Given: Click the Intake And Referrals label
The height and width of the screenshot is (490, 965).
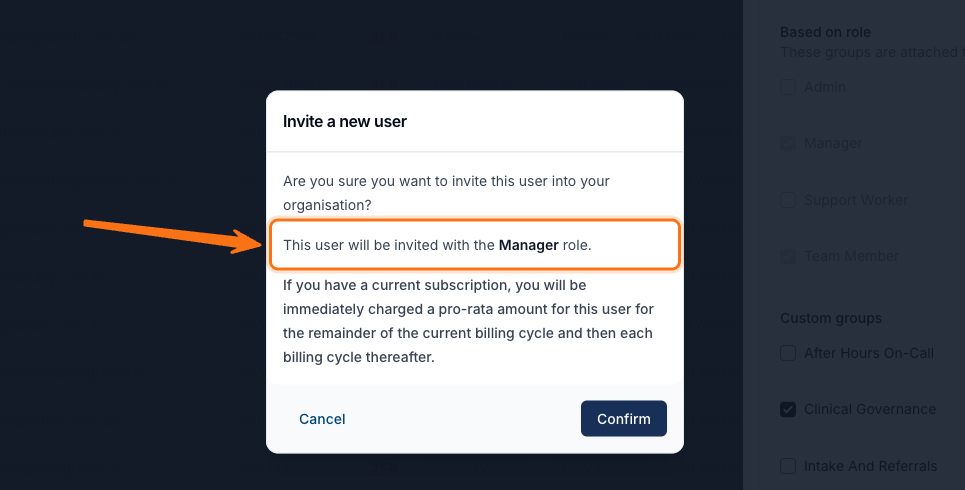Looking at the screenshot, I should click(x=870, y=466).
